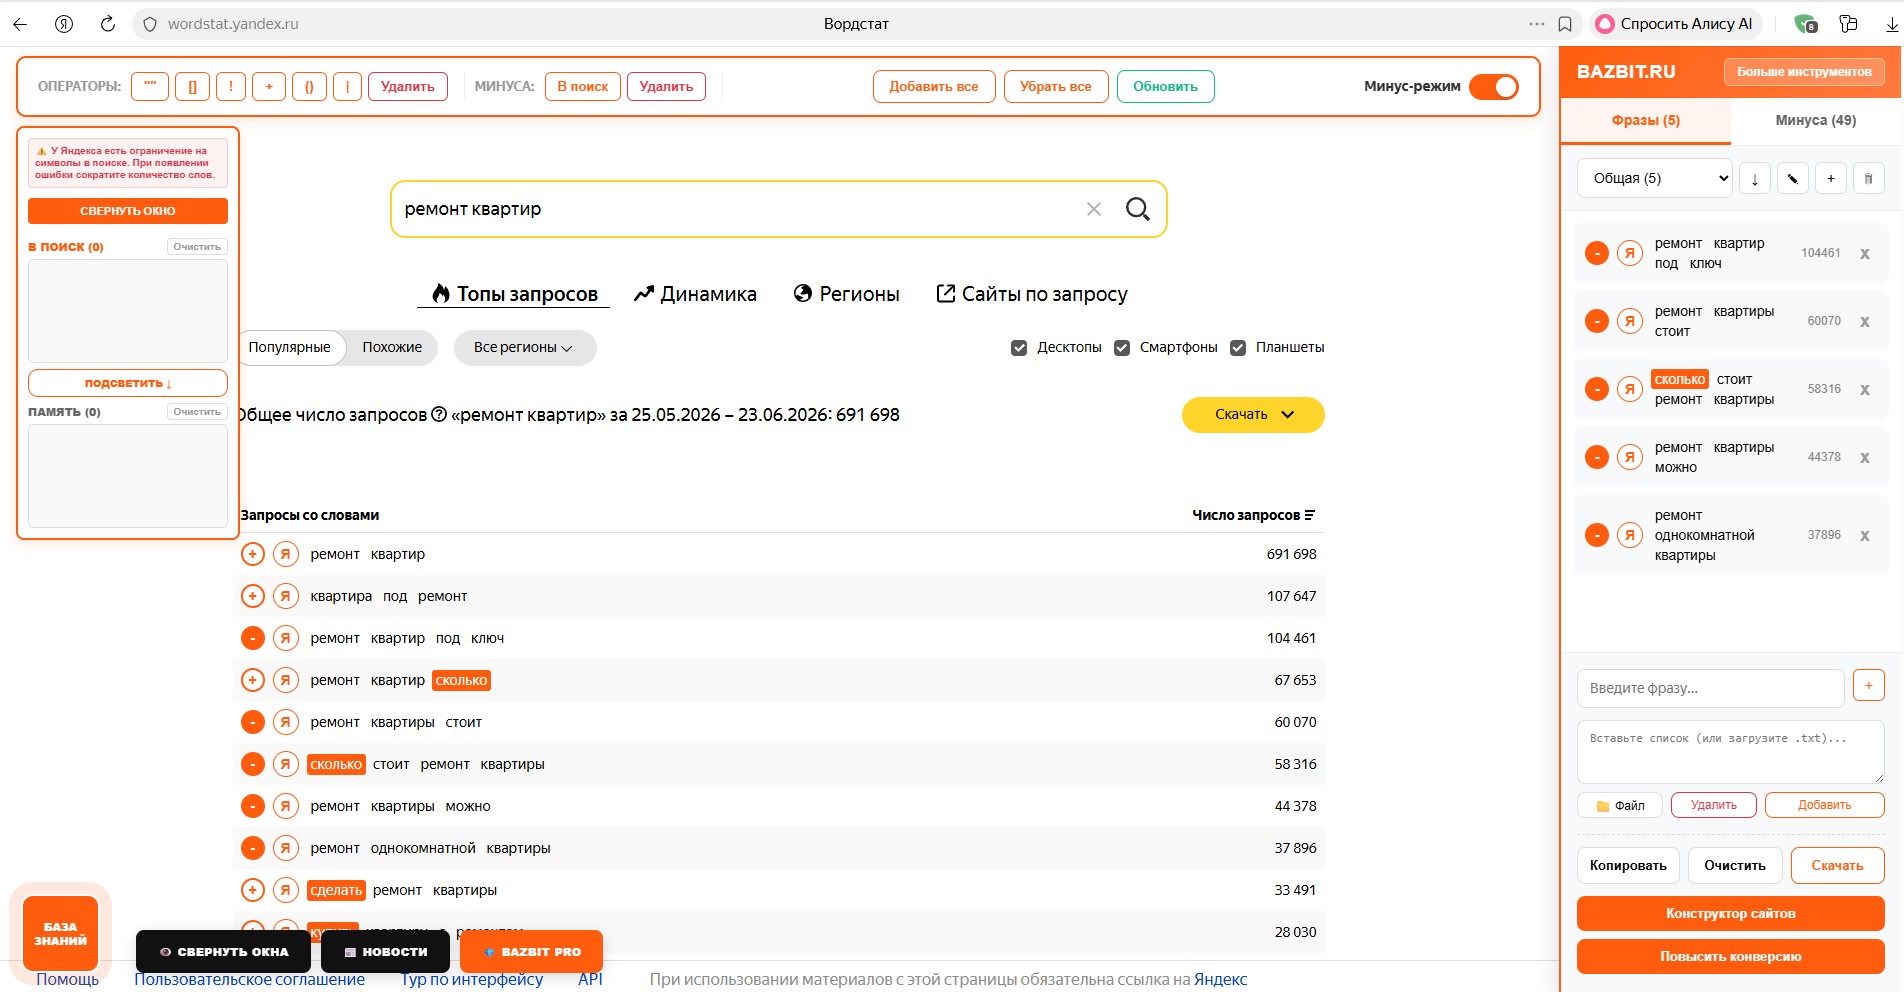Add 'квартира под ремонт' phrase with plus icon
This screenshot has height=992, width=1904.
coord(253,596)
